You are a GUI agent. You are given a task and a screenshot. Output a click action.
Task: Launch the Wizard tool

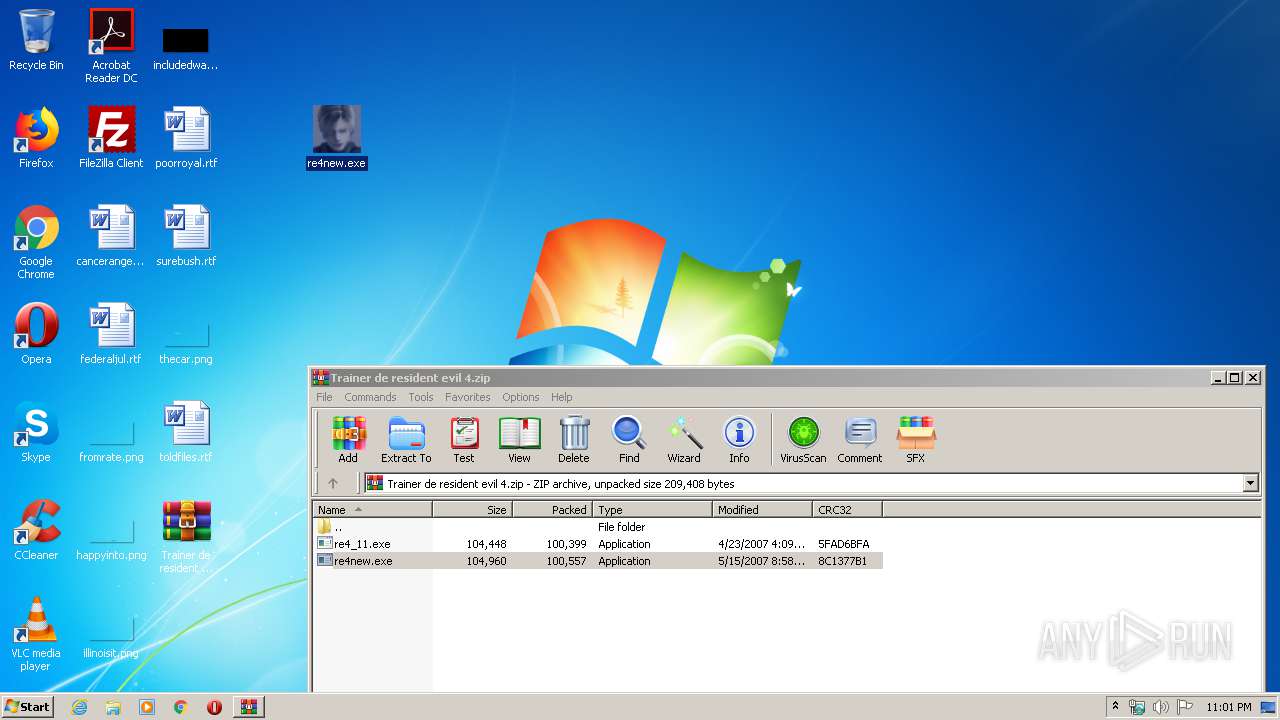pyautogui.click(x=684, y=440)
